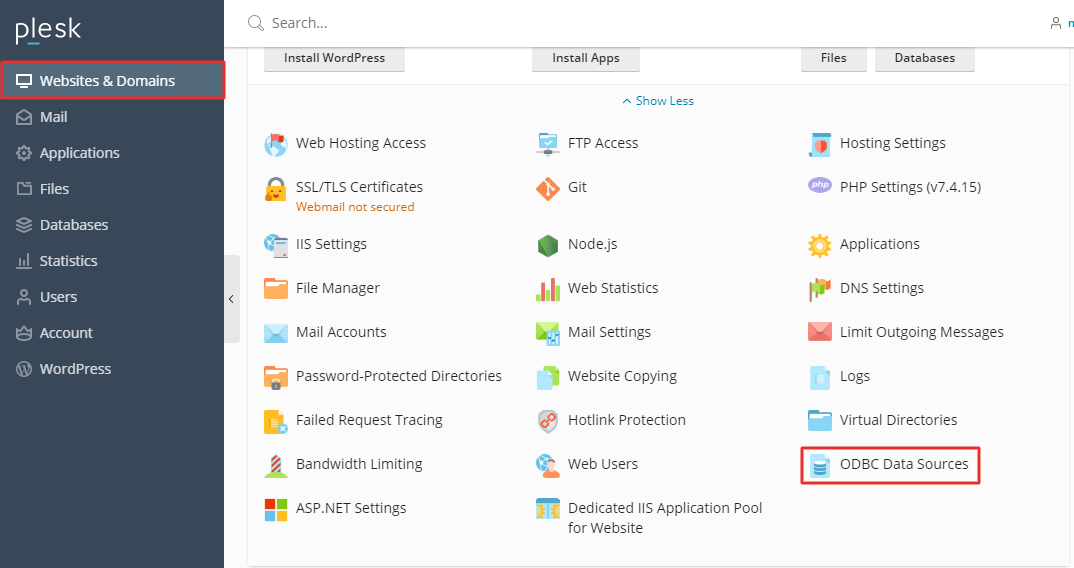Click the File Manager folder icon
Image resolution: width=1074 pixels, height=568 pixels.
(275, 288)
